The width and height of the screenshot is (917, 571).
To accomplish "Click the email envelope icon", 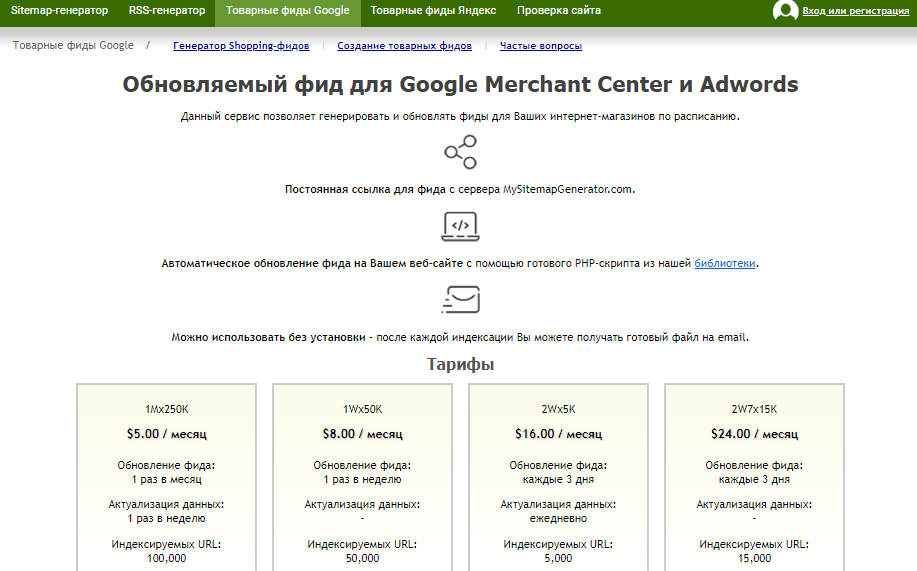I will pos(460,299).
